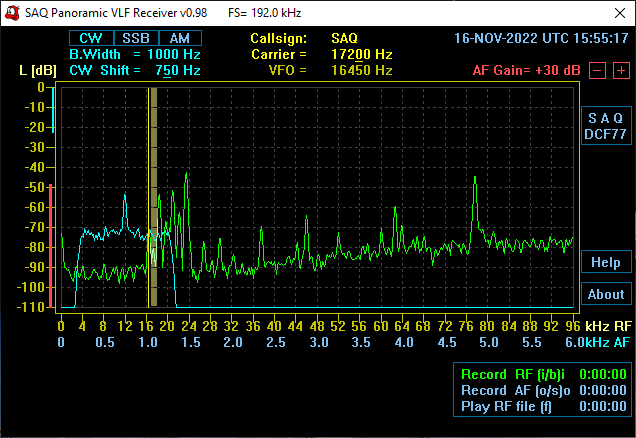Image resolution: width=636 pixels, height=438 pixels.
Task: Click the Play RF file (f) line
Action: tap(544, 406)
